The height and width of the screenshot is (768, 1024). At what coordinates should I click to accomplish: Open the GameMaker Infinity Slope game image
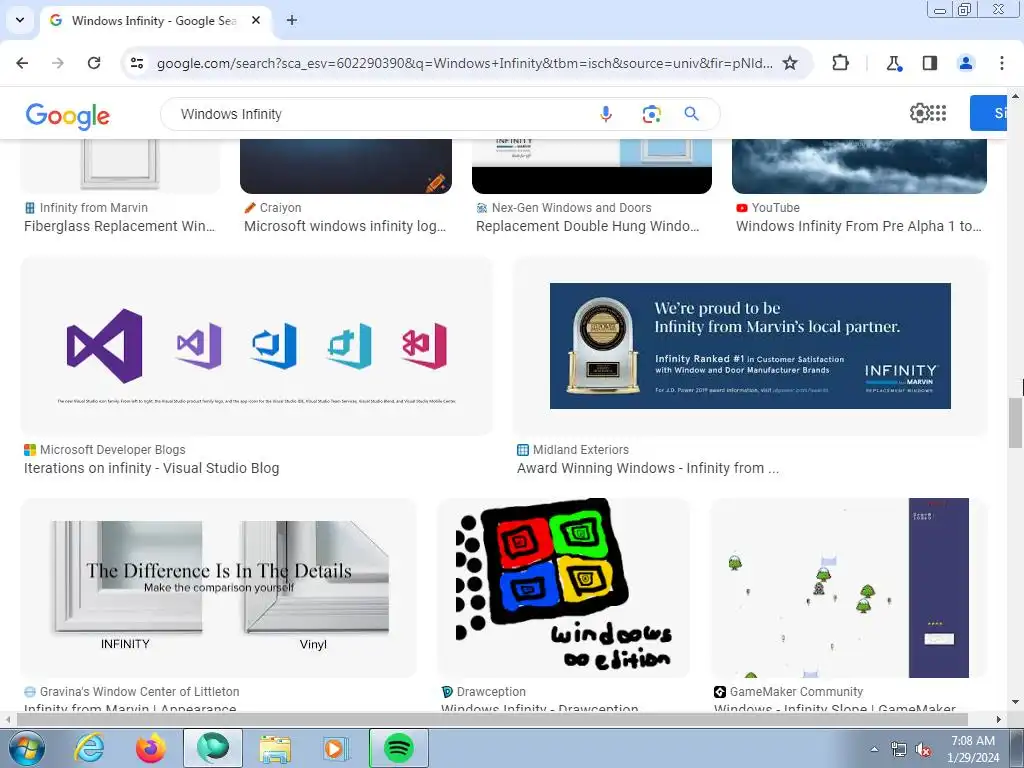849,588
